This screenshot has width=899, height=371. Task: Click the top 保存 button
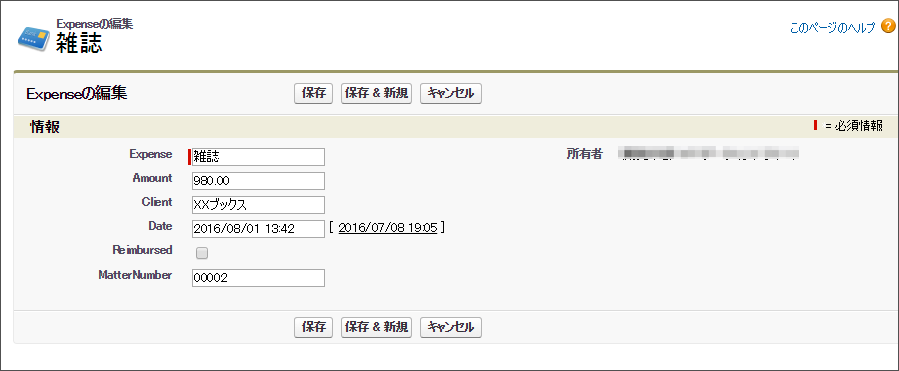click(314, 93)
